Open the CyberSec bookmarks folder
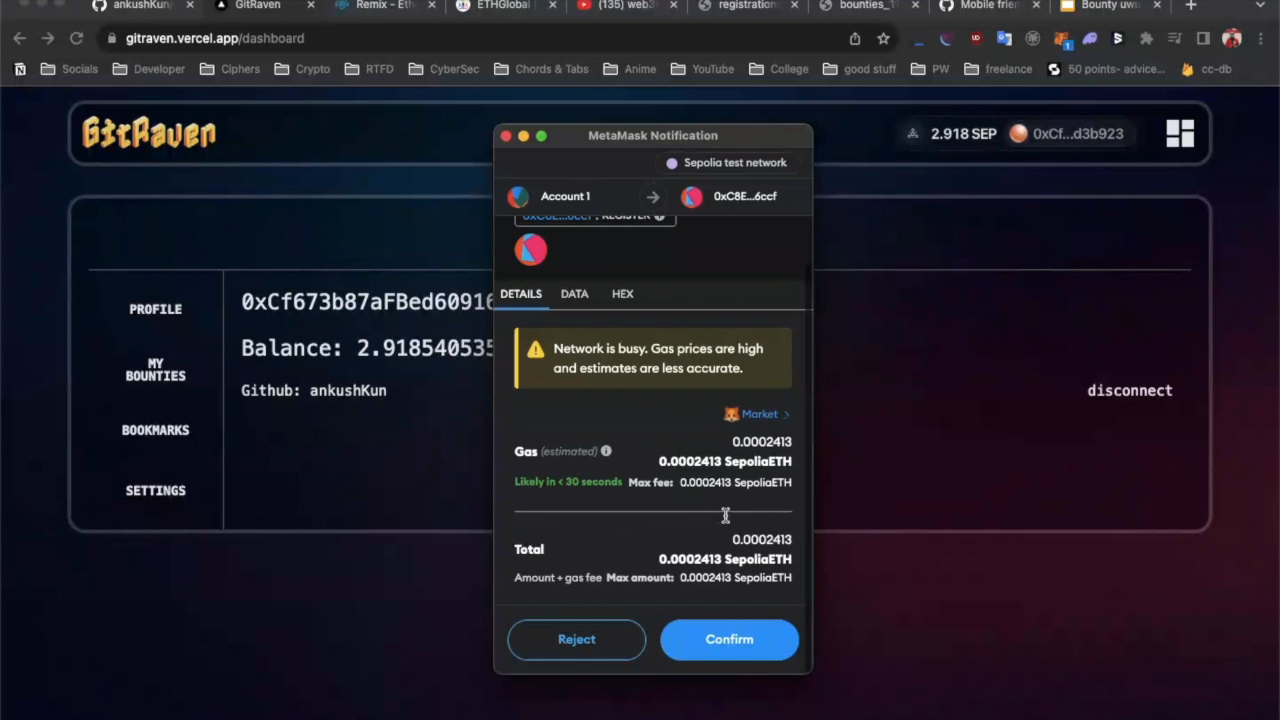 [444, 69]
